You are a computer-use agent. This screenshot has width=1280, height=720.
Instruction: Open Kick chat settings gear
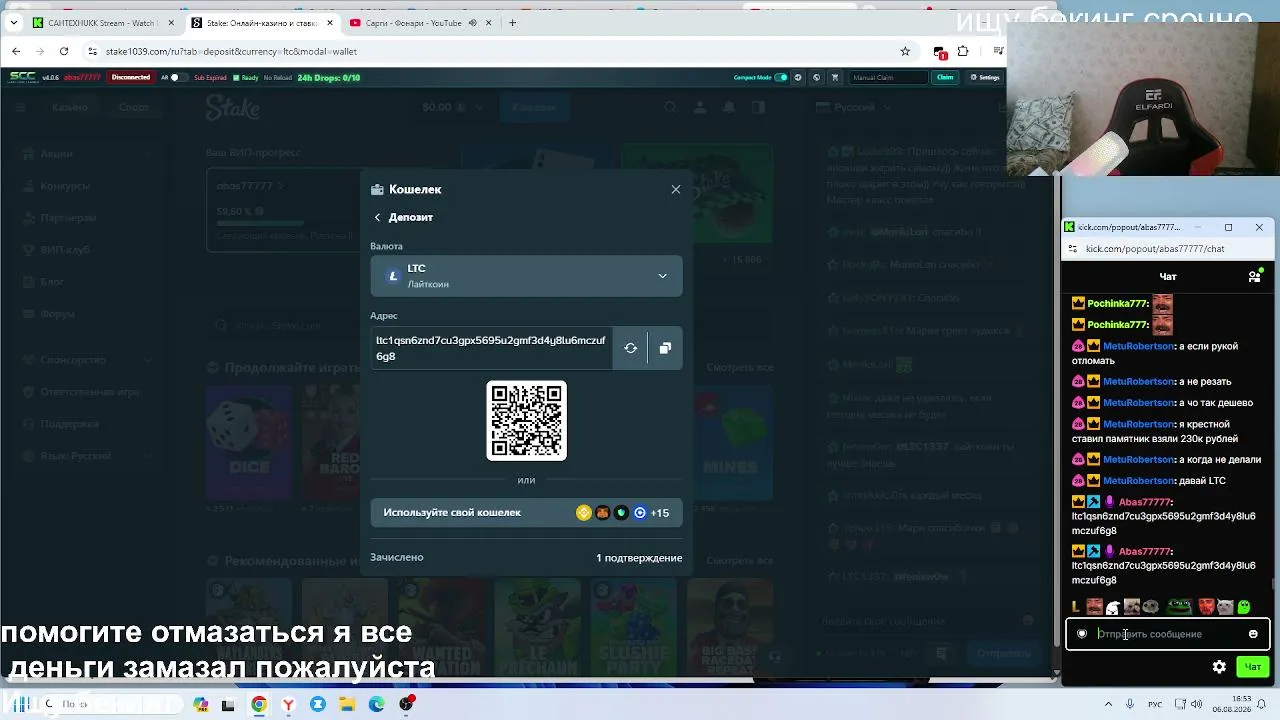[x=1219, y=667]
